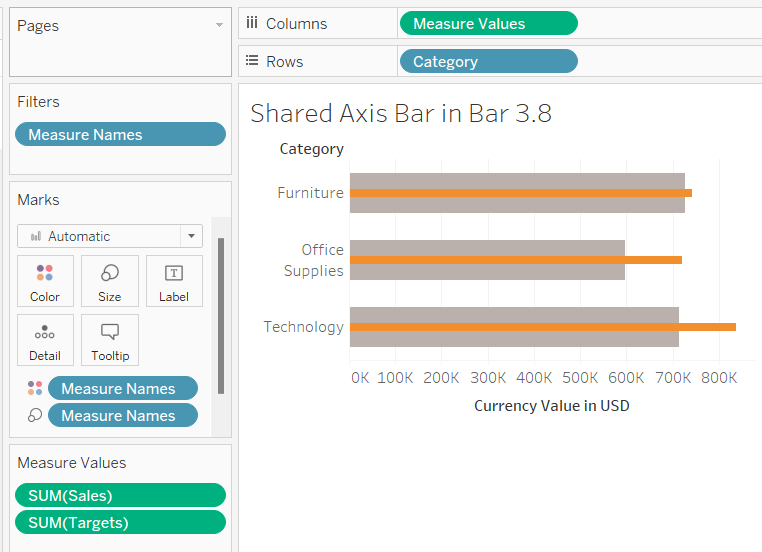This screenshot has width=762, height=552.
Task: Click the chart title Shared Axis Bar
Action: 401,113
